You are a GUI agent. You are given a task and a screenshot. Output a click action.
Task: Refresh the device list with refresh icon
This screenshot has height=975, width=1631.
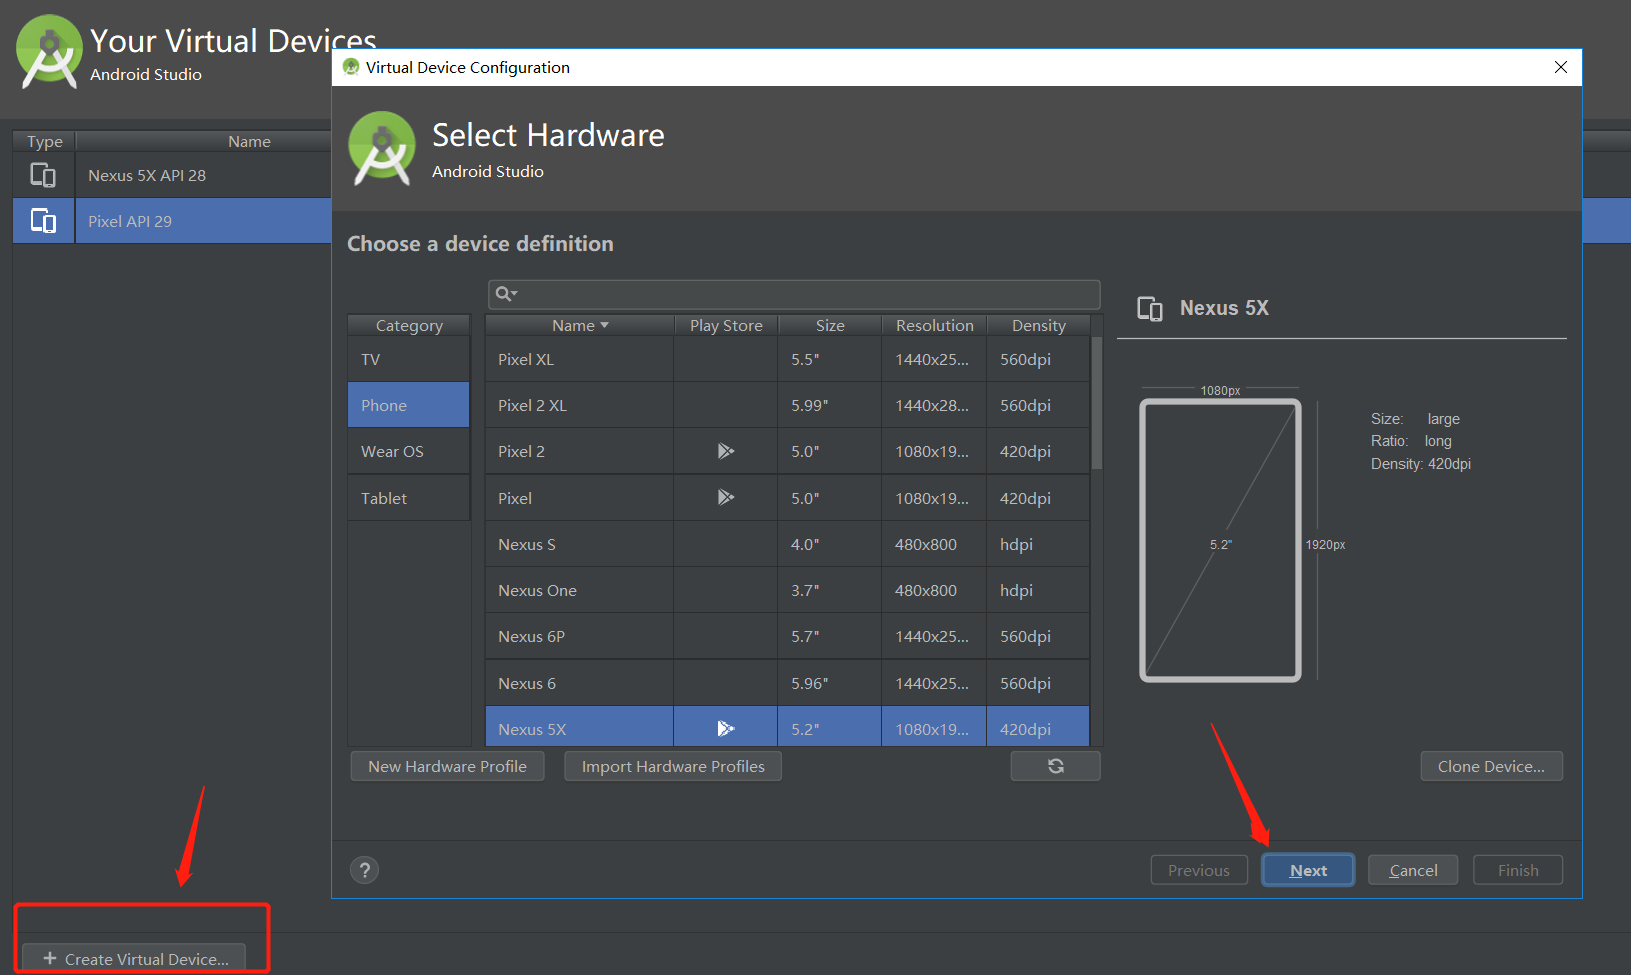(1055, 766)
